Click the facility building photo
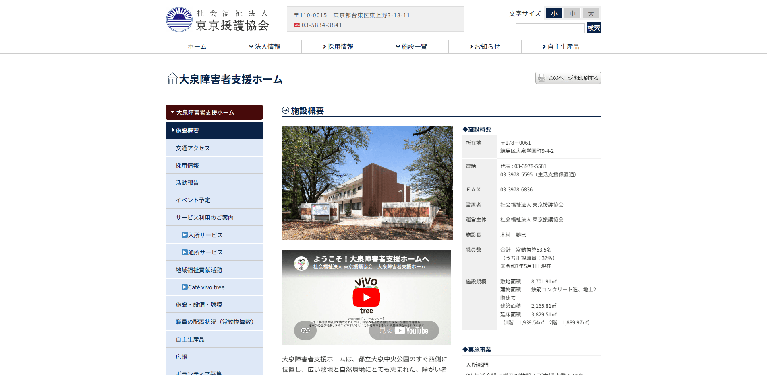 tap(367, 183)
